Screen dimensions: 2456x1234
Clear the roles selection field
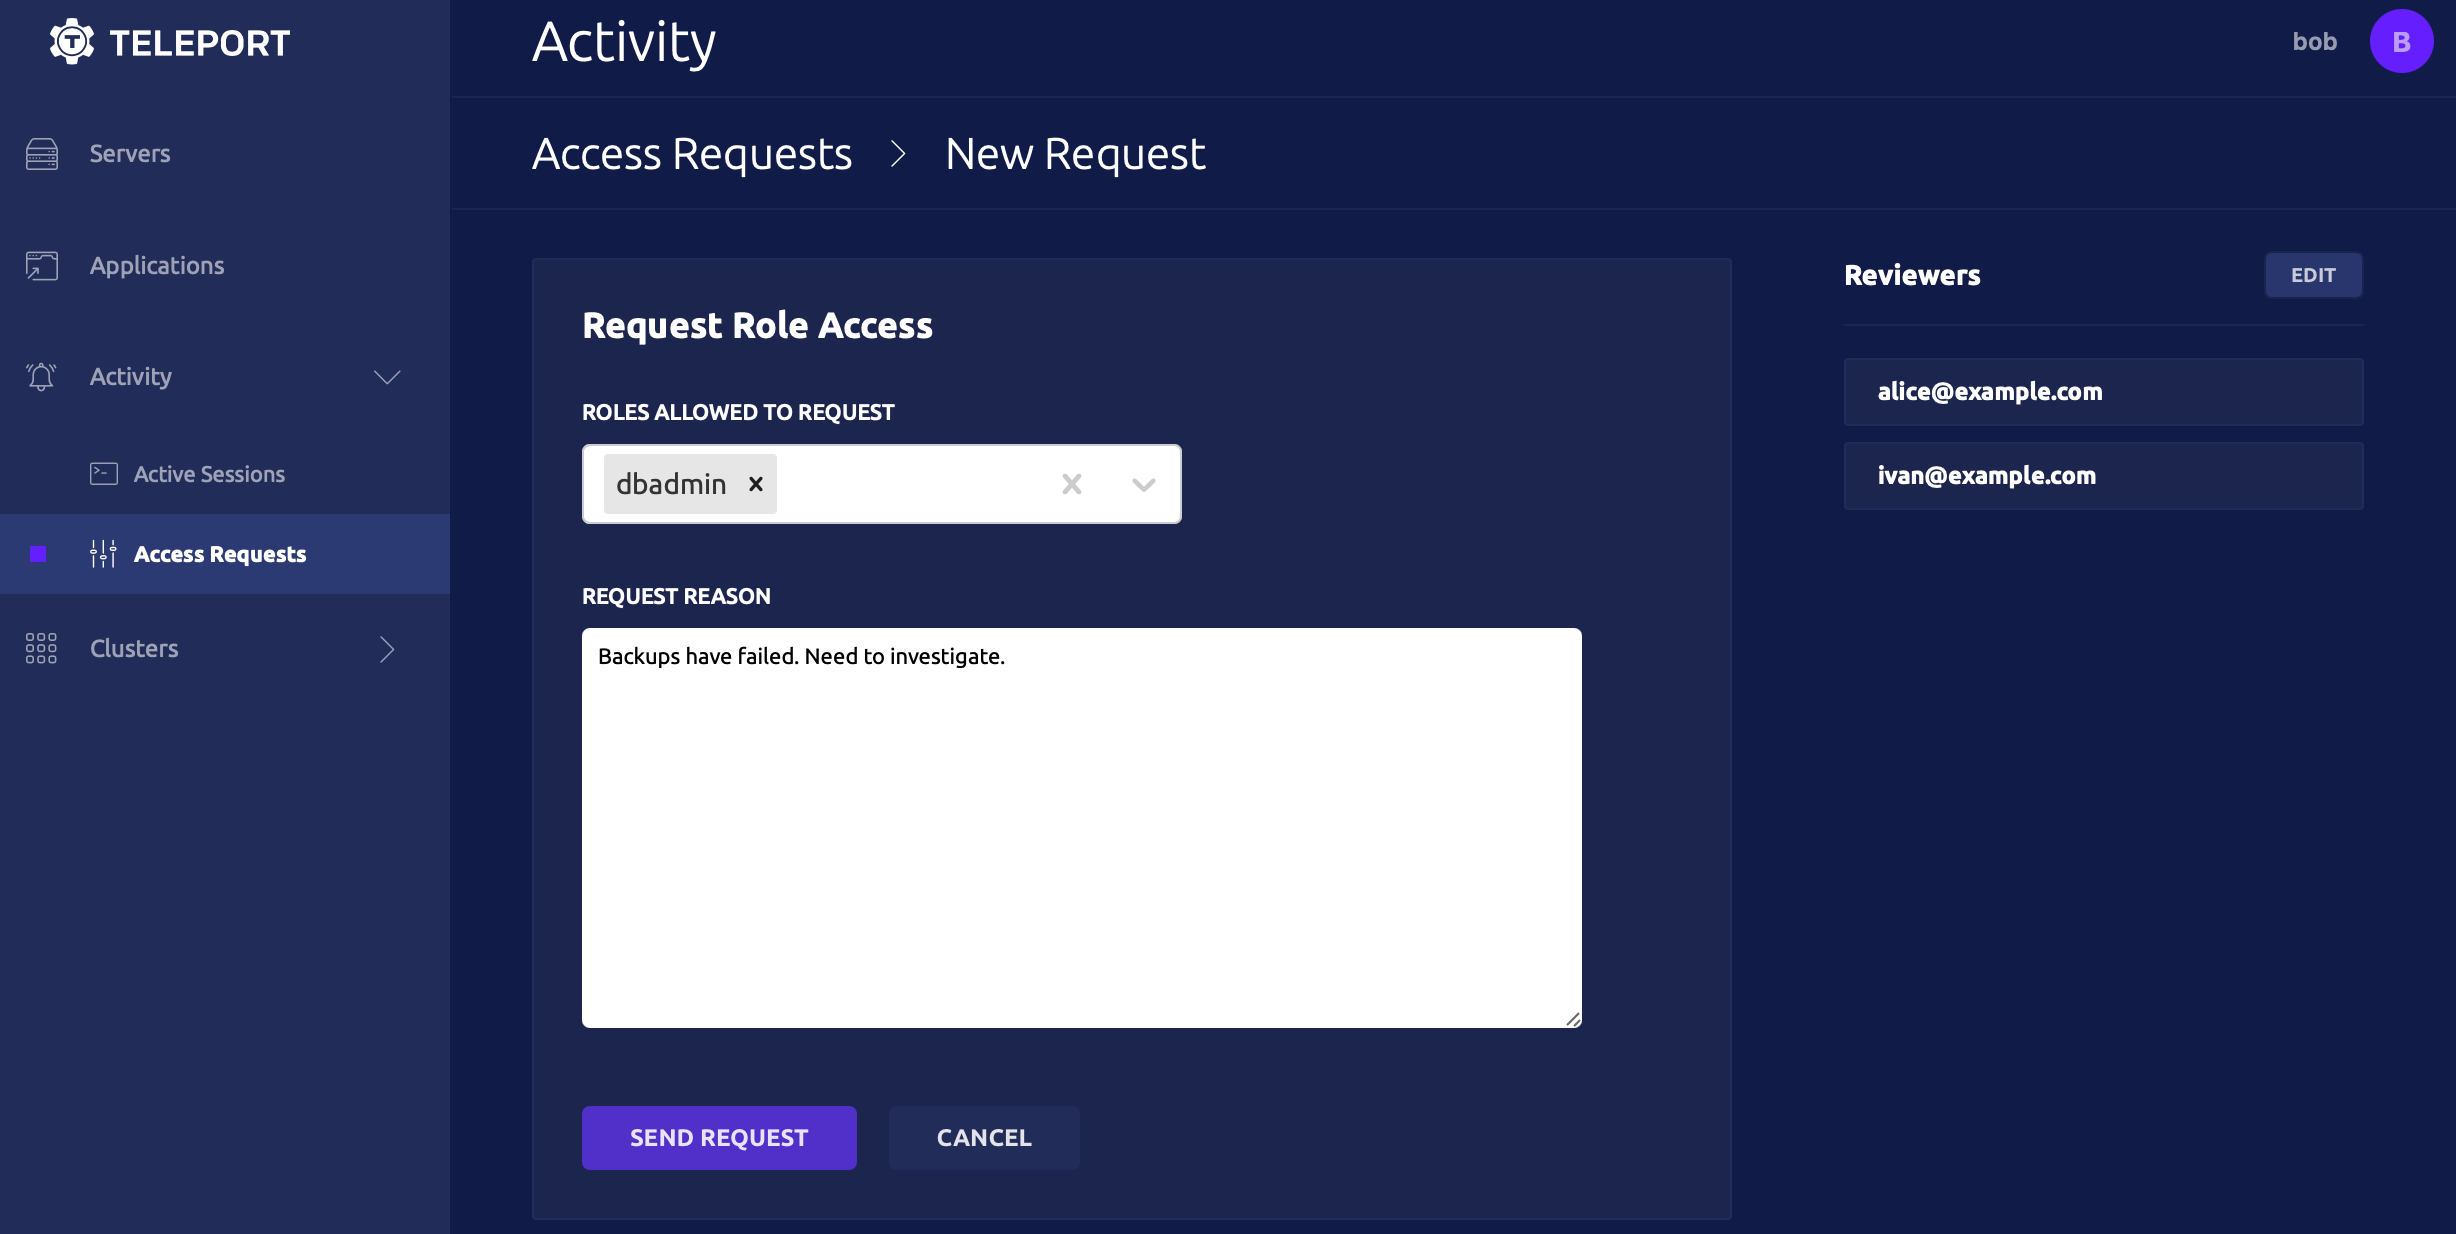pyautogui.click(x=1073, y=483)
